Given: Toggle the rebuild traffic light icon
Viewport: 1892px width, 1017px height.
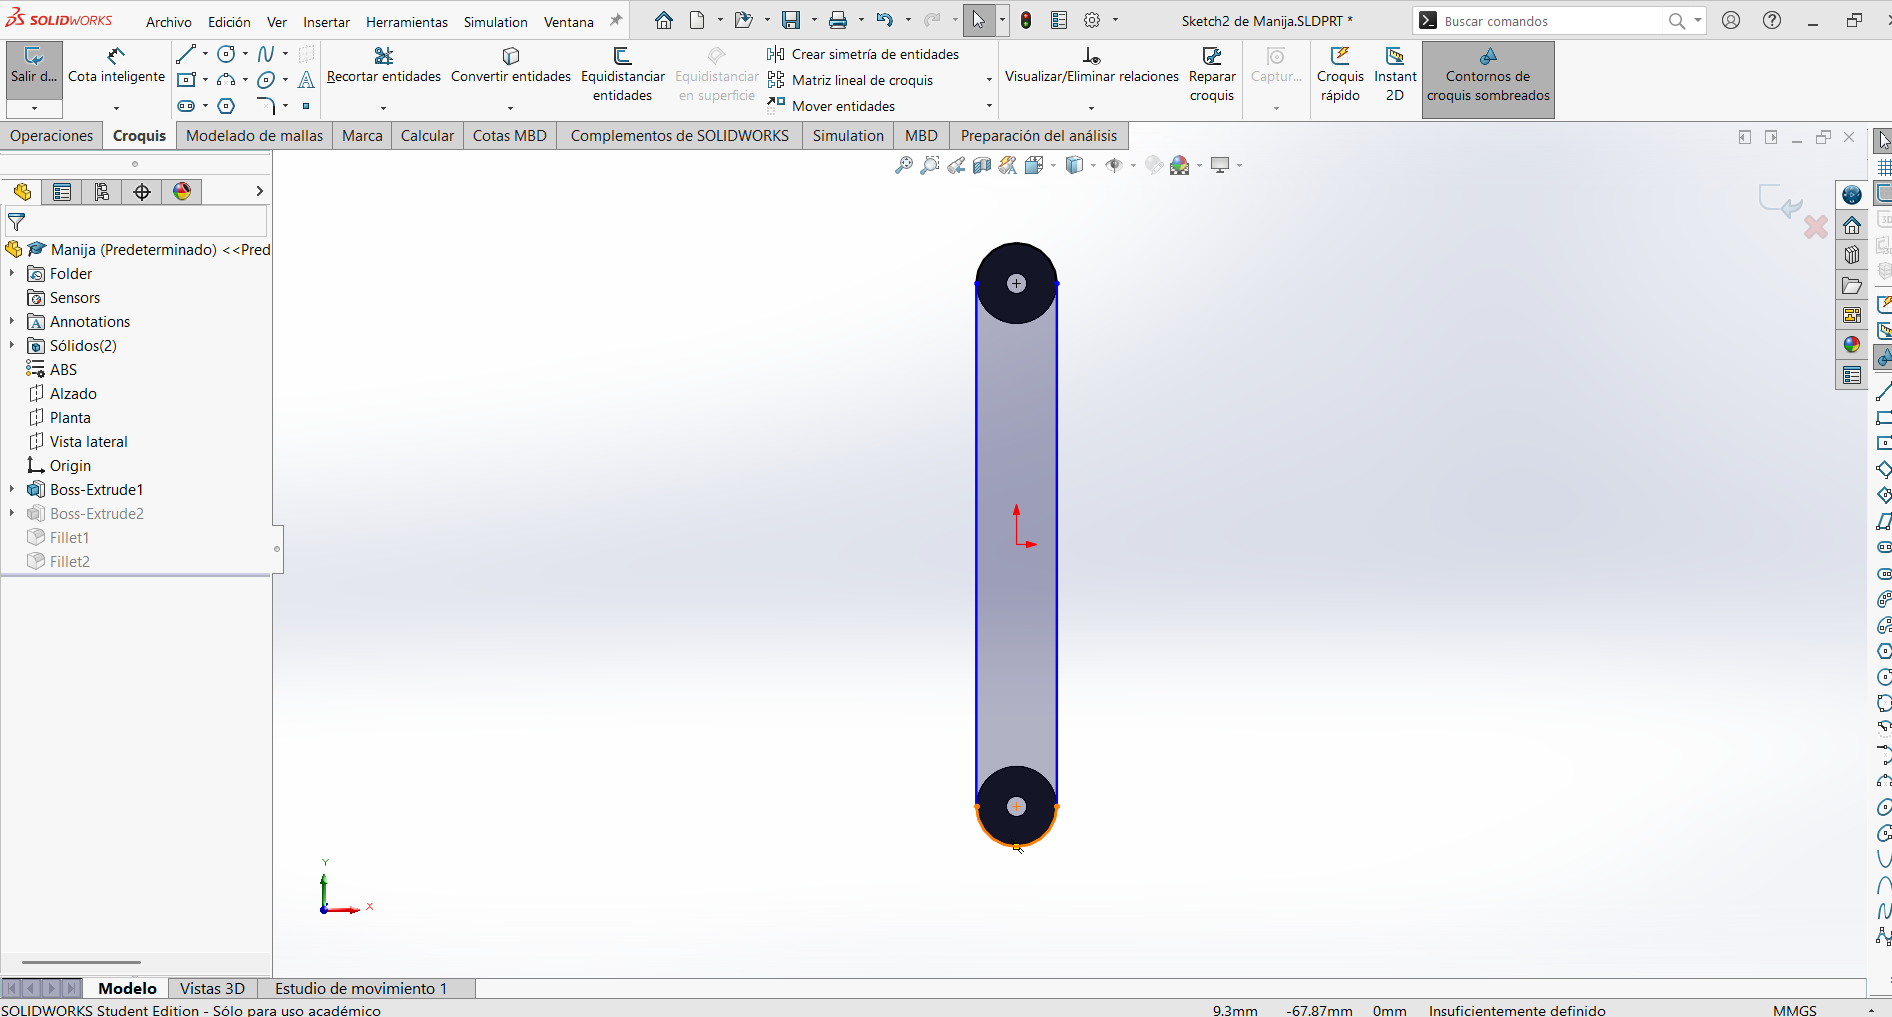Looking at the screenshot, I should point(1026,20).
